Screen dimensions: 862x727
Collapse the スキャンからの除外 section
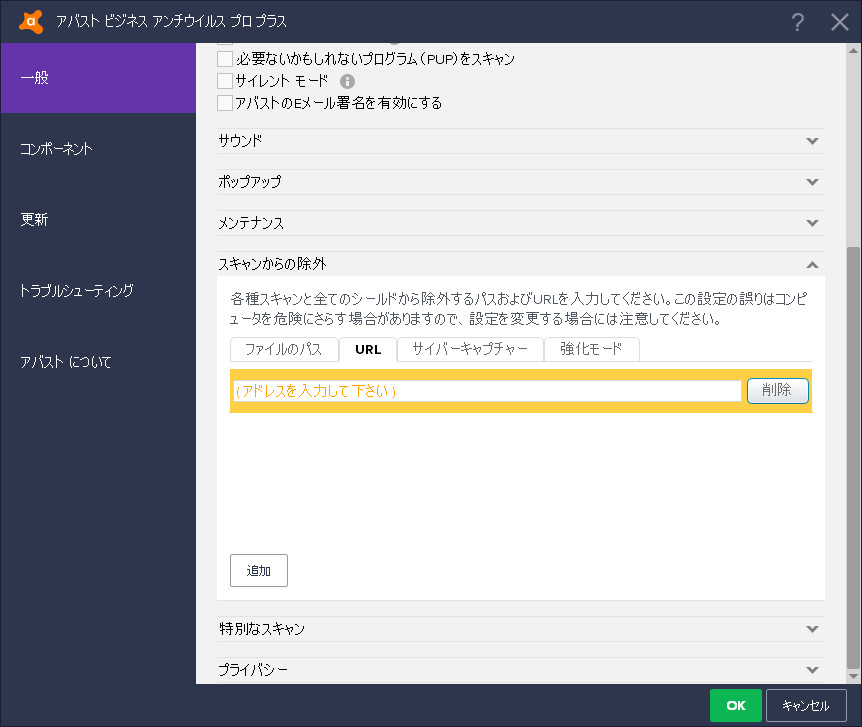[521, 265]
